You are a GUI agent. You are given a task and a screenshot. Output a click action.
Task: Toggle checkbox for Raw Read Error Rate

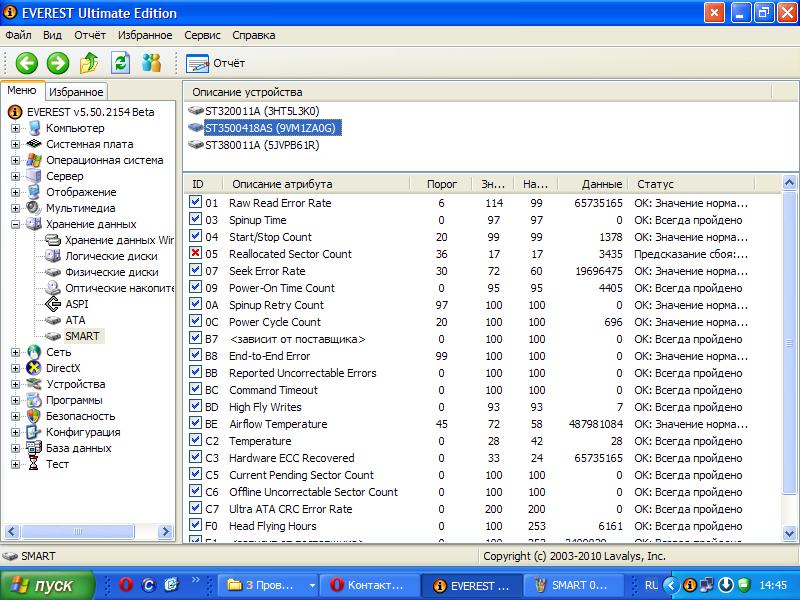click(x=196, y=203)
